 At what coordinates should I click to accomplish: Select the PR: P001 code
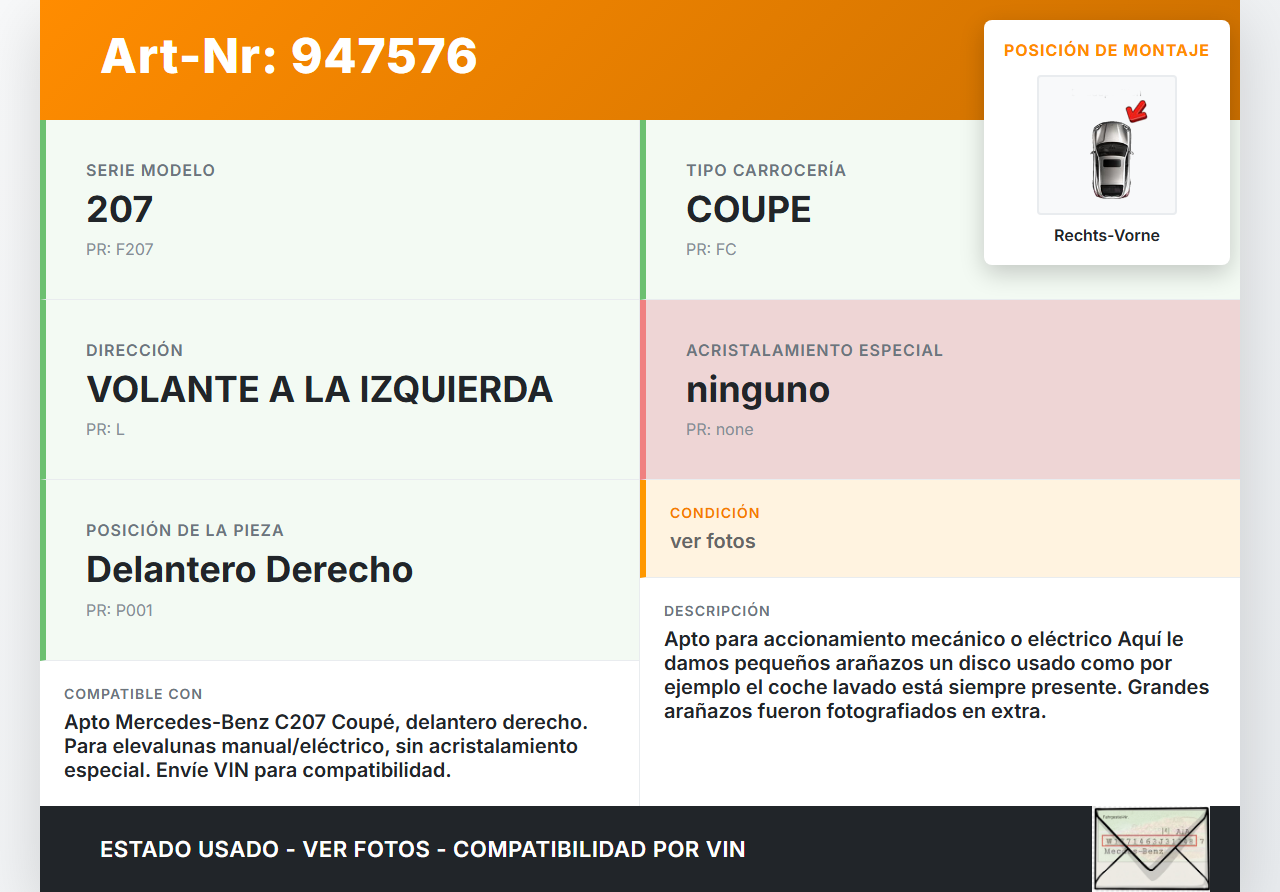[120, 610]
